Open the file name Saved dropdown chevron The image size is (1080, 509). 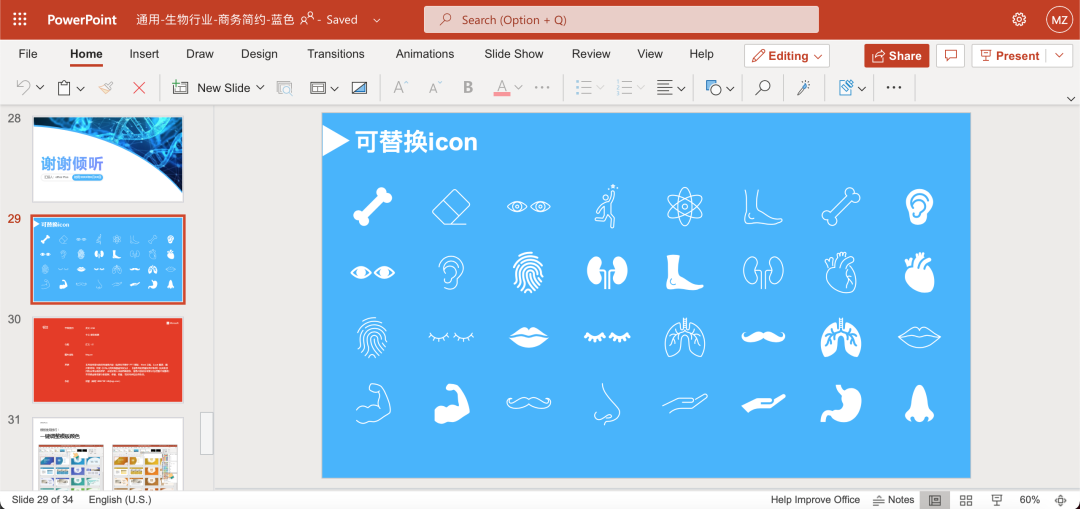(x=377, y=20)
